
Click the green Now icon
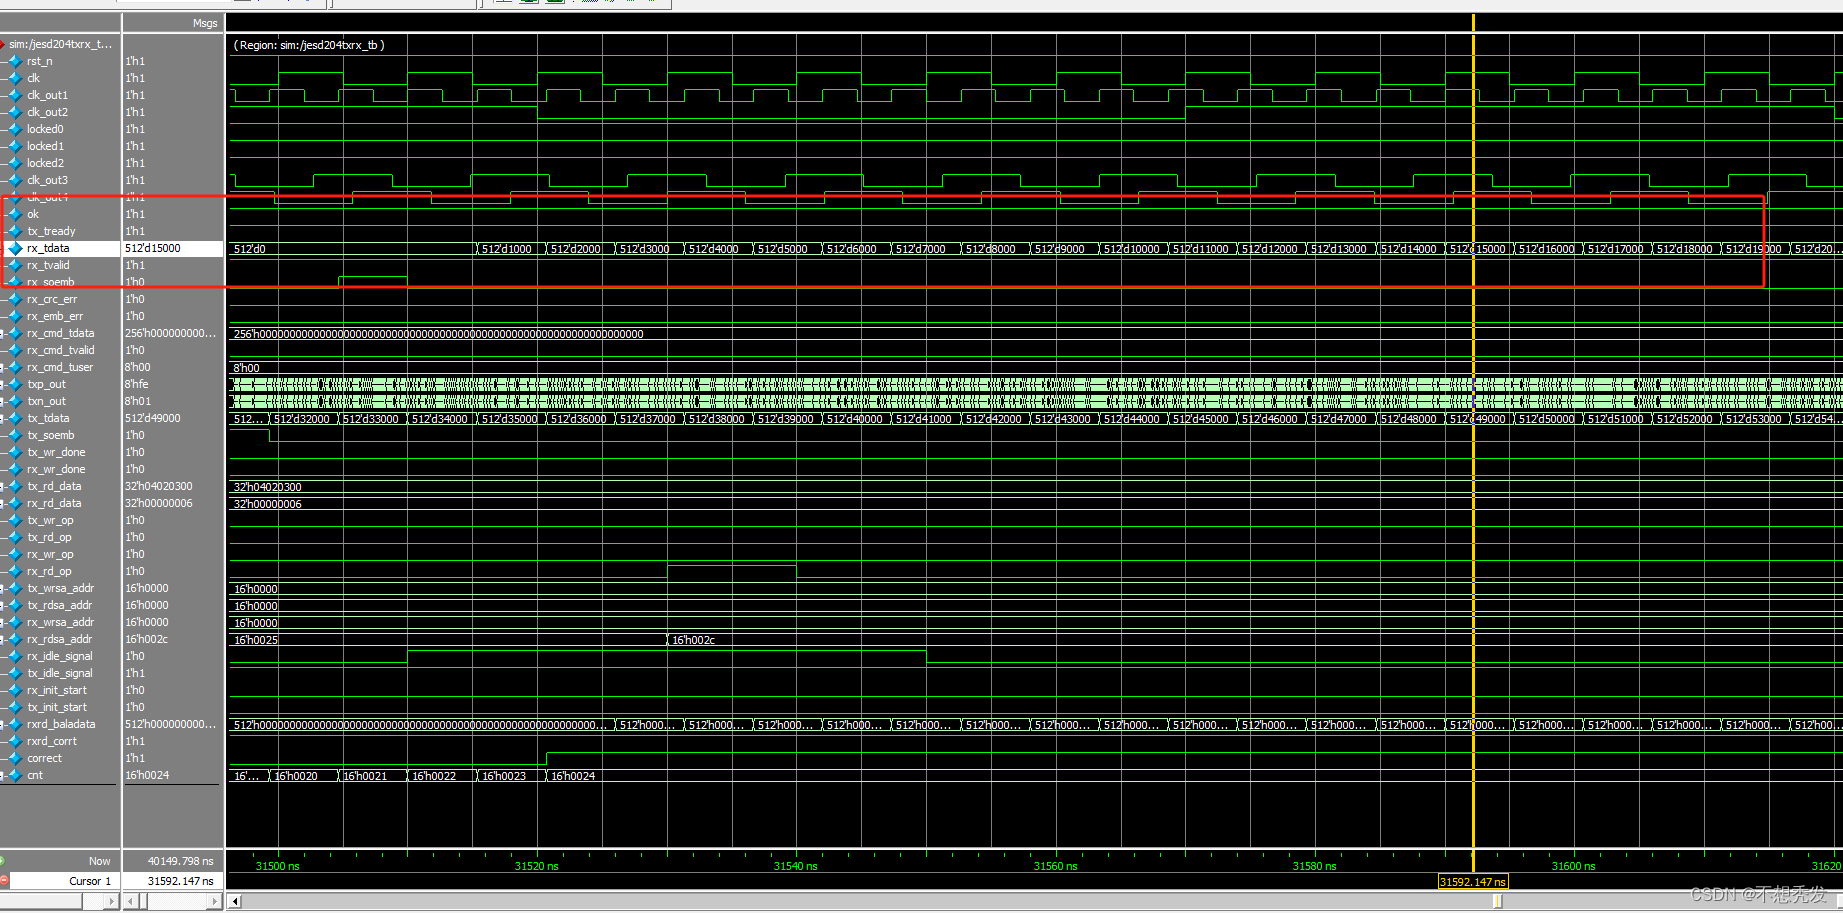click(x=3, y=861)
